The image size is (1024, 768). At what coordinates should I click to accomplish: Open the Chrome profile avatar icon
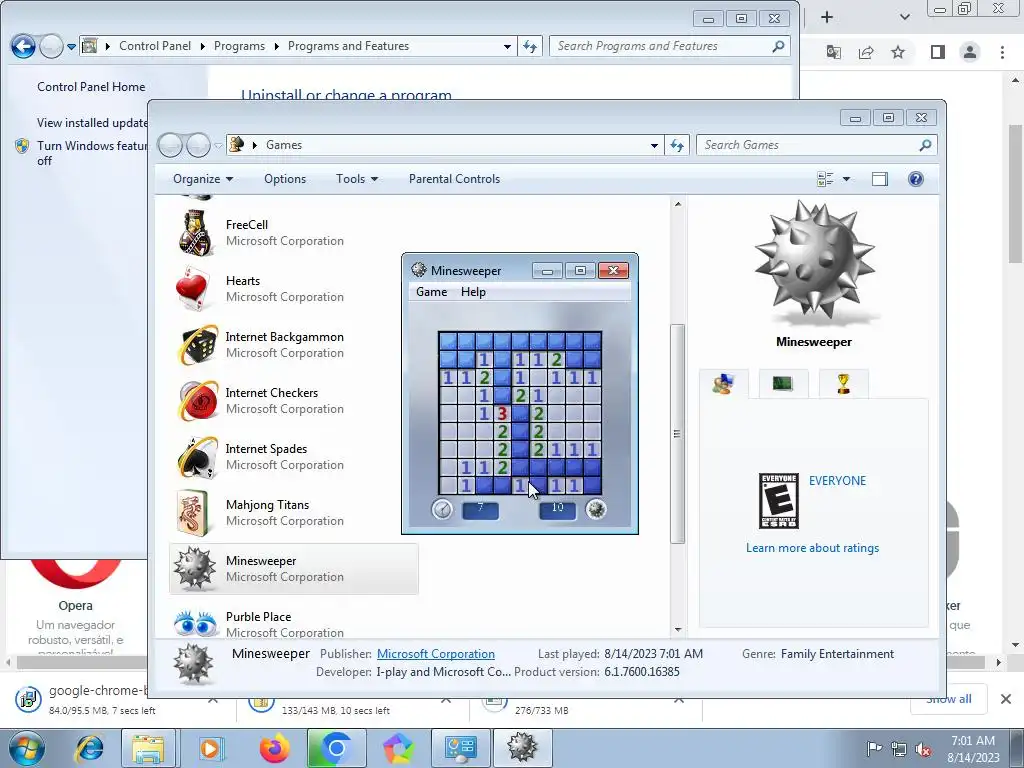[x=970, y=52]
